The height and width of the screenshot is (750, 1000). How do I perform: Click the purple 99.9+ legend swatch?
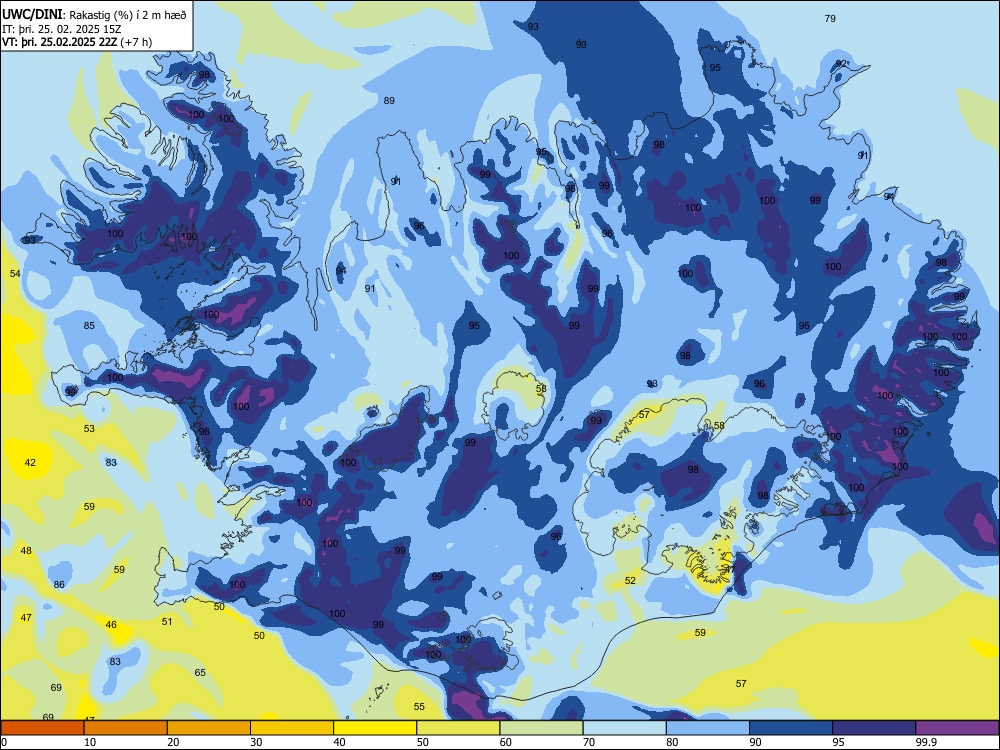pyautogui.click(x=957, y=728)
